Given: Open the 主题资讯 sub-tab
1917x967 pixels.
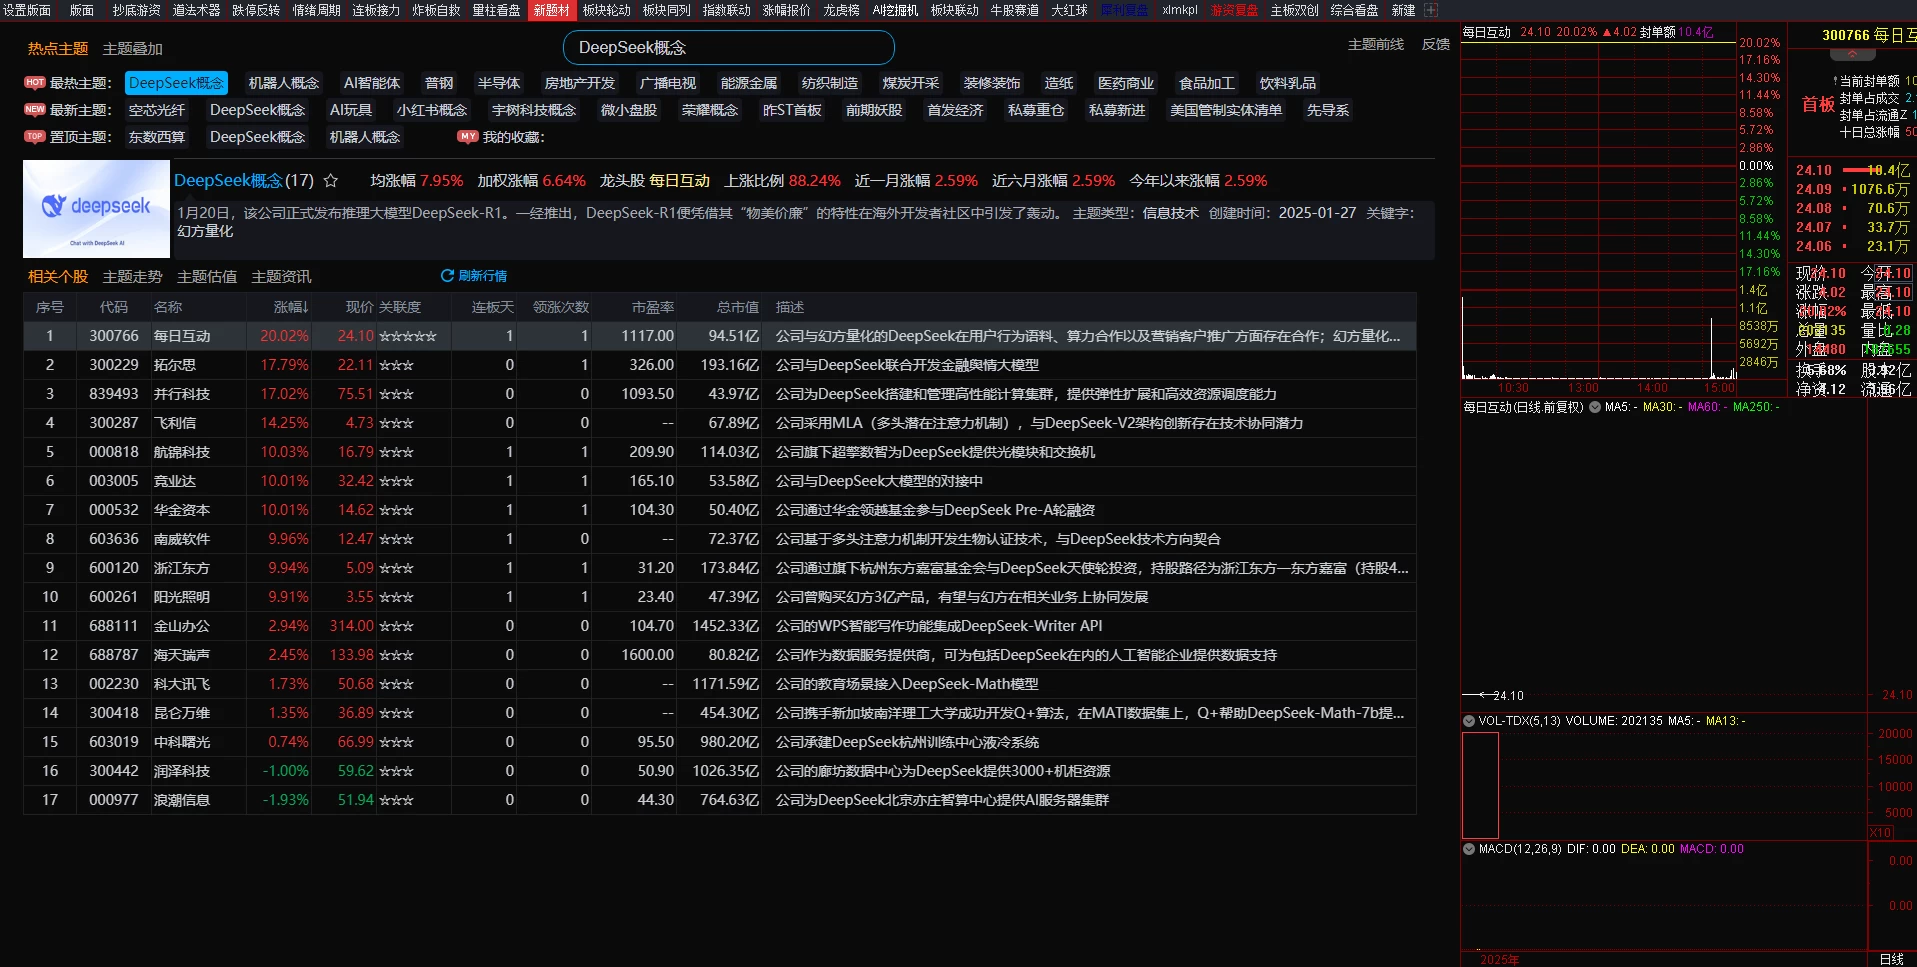Looking at the screenshot, I should click(281, 277).
